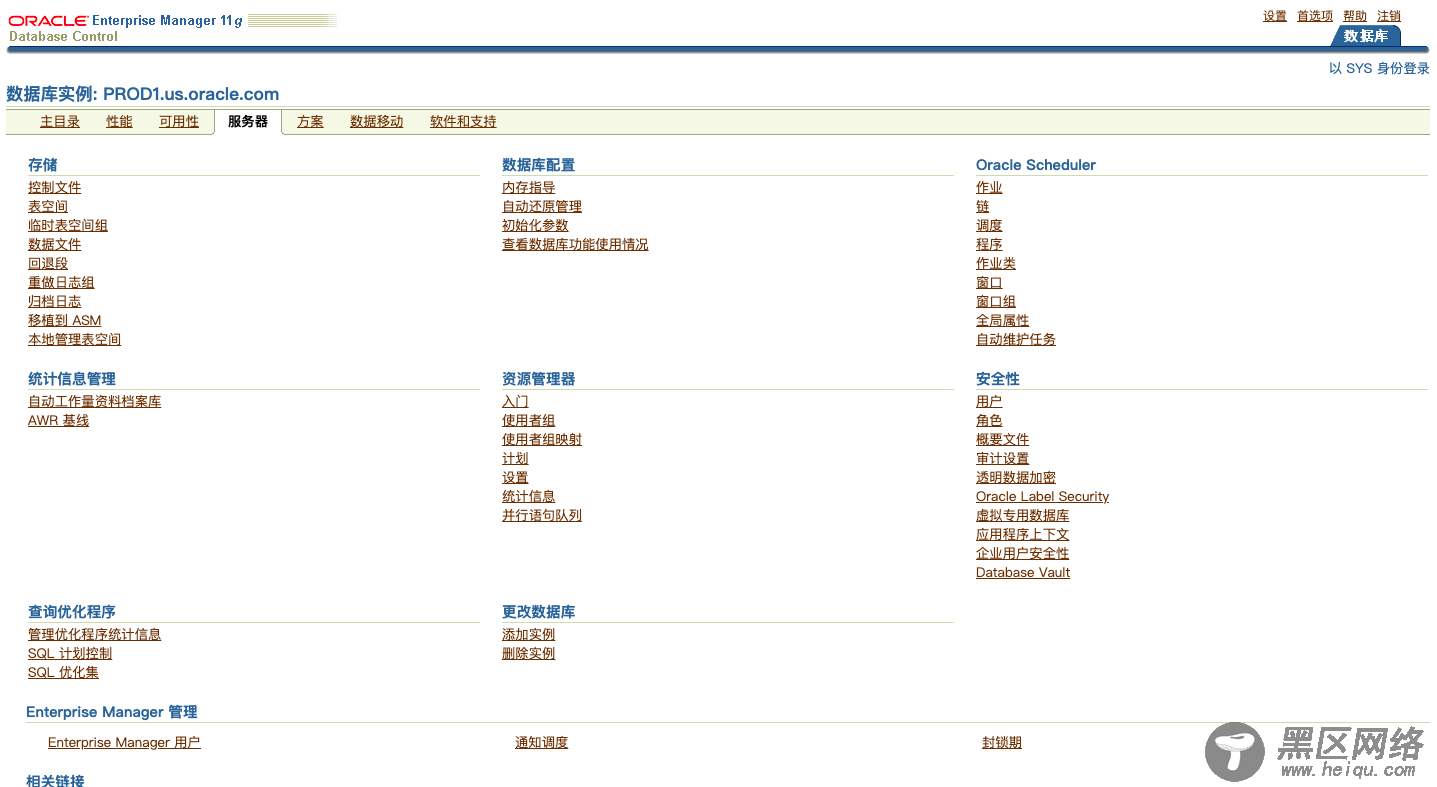This screenshot has width=1437, height=787.
Task: Open the 封锁期 link
Action: [x=1002, y=743]
